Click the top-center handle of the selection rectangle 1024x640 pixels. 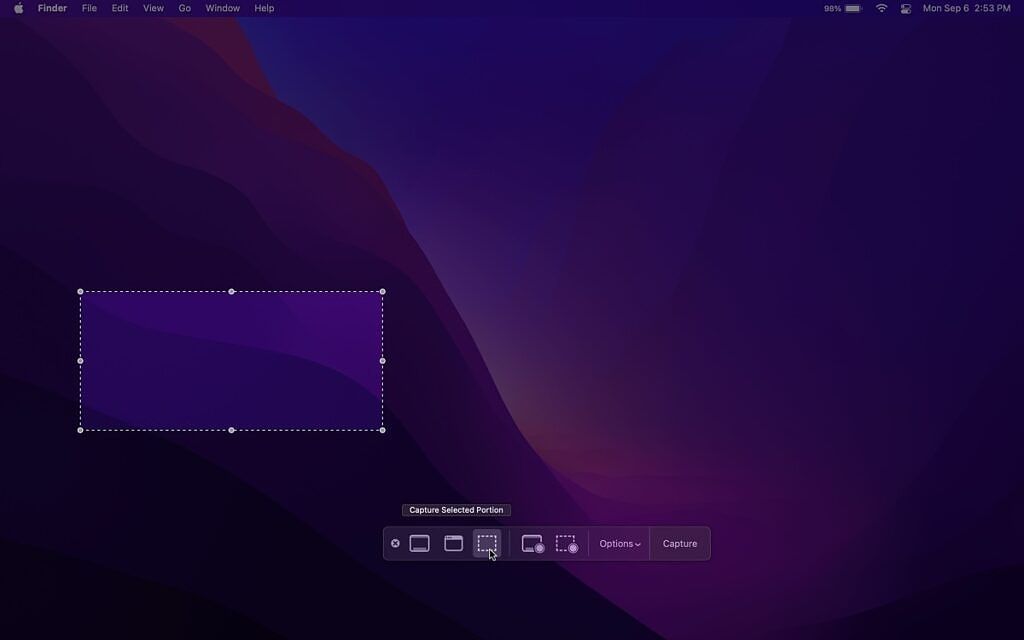click(232, 291)
